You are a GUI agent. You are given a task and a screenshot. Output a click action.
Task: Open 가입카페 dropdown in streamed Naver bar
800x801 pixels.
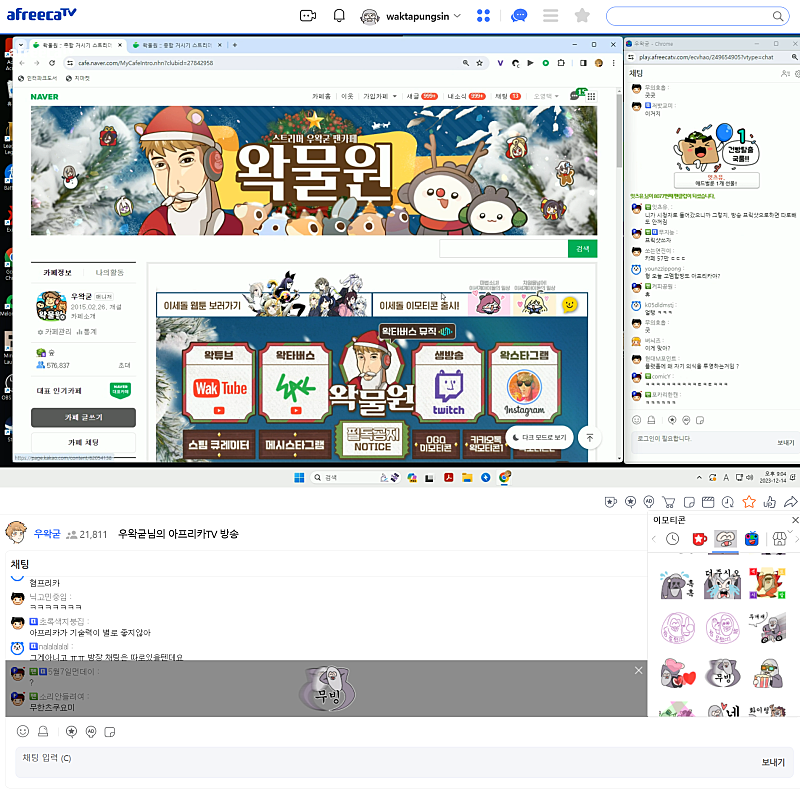pyautogui.click(x=380, y=96)
